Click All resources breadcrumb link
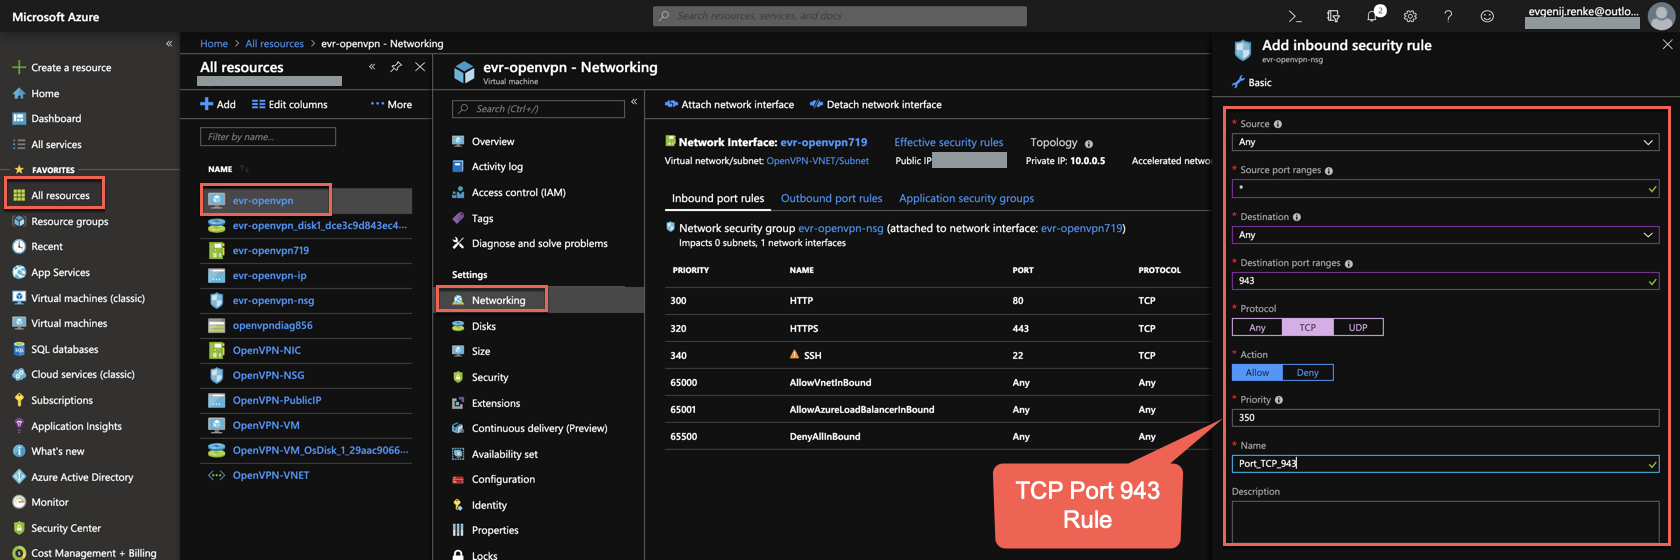 274,44
